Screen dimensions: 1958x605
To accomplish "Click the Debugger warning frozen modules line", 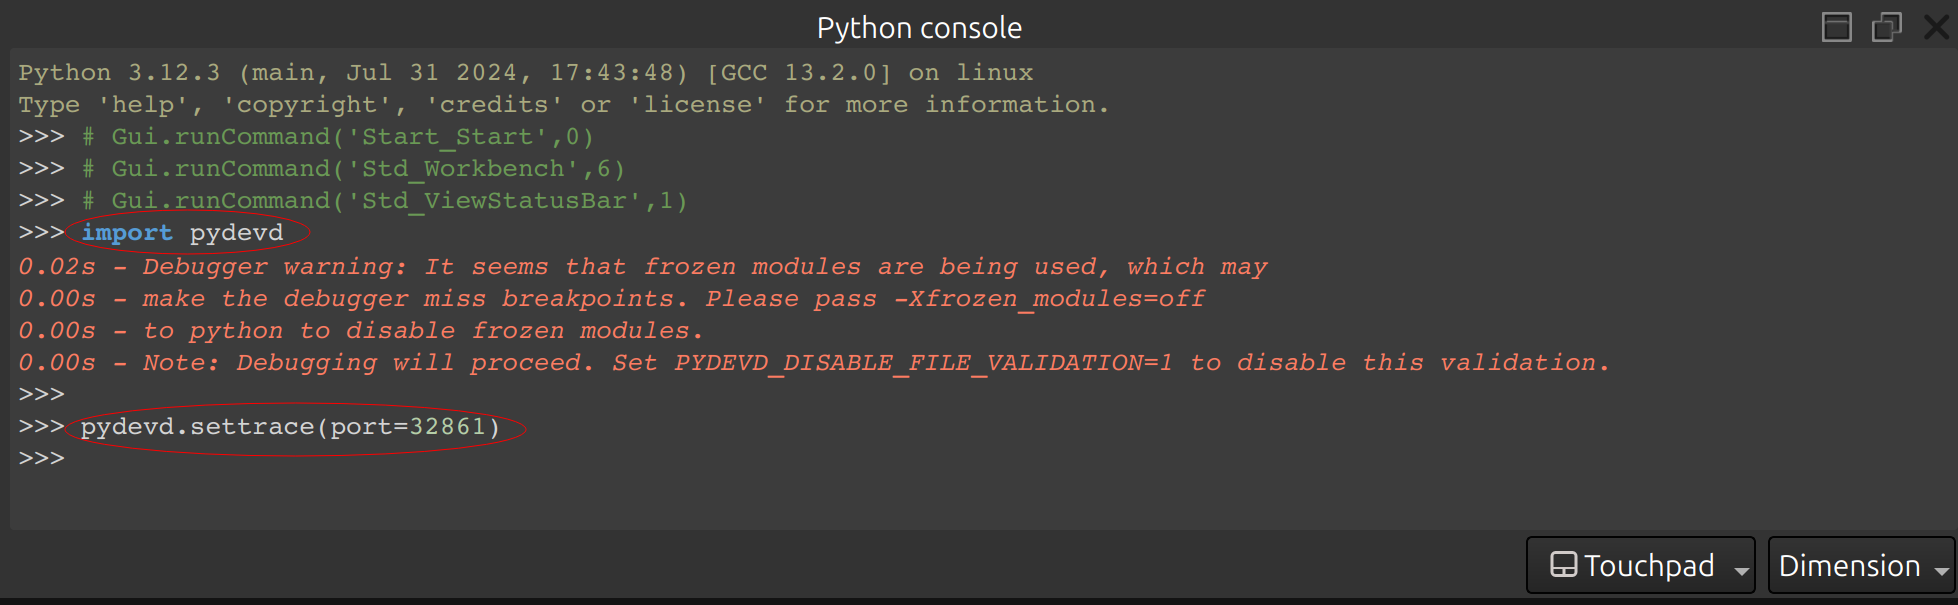I will (x=642, y=267).
